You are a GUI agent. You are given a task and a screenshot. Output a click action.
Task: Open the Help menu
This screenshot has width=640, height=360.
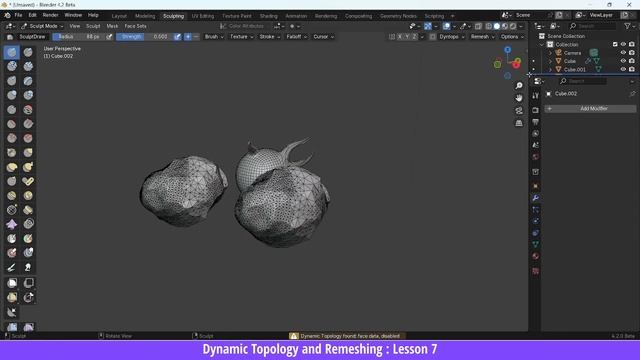tap(93, 15)
